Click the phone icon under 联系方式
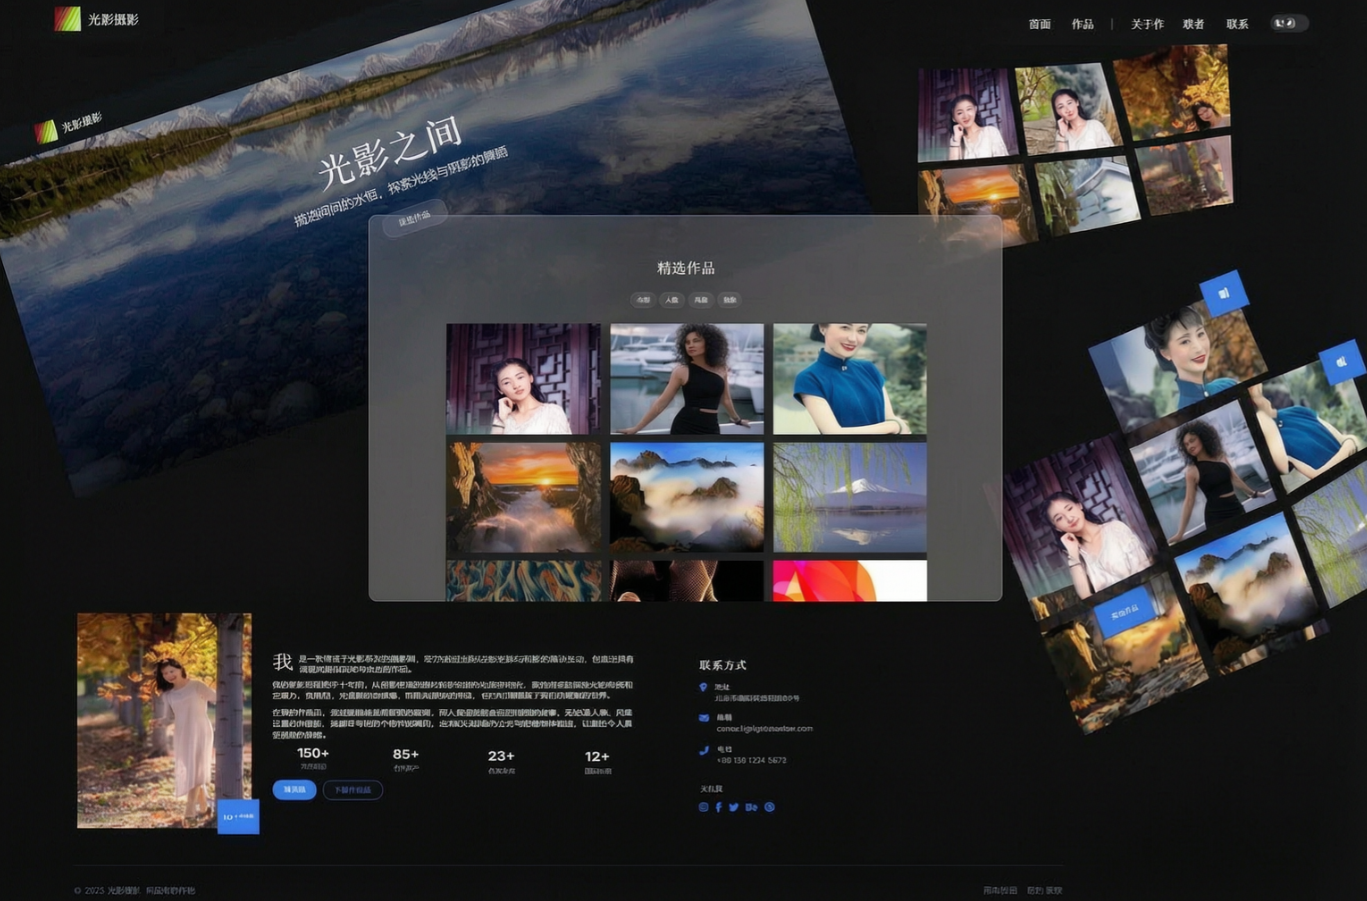Viewport: 1367px width, 901px height. (703, 750)
